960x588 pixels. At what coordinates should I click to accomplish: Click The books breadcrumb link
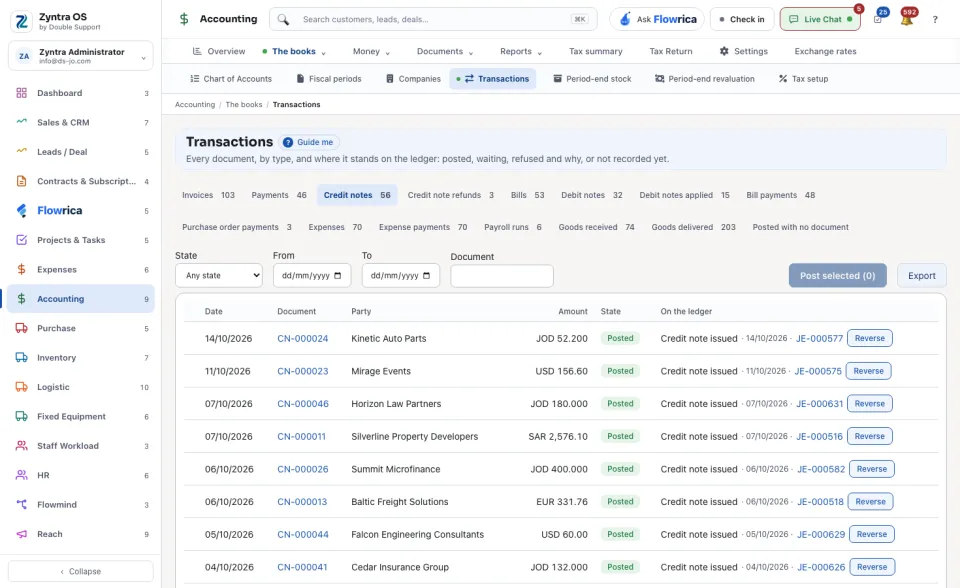pyautogui.click(x=244, y=105)
